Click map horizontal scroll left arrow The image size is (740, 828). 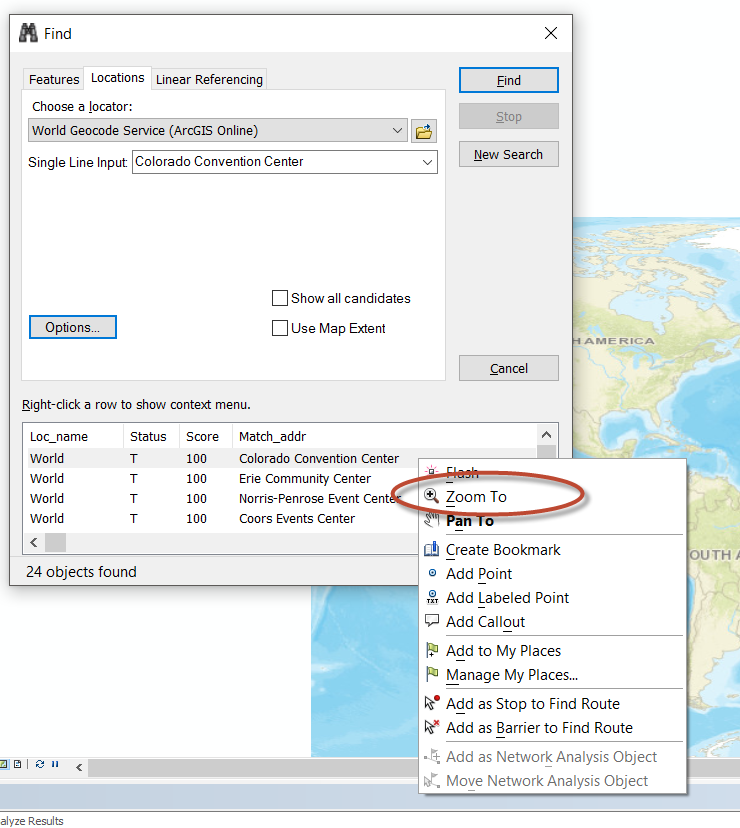(79, 767)
